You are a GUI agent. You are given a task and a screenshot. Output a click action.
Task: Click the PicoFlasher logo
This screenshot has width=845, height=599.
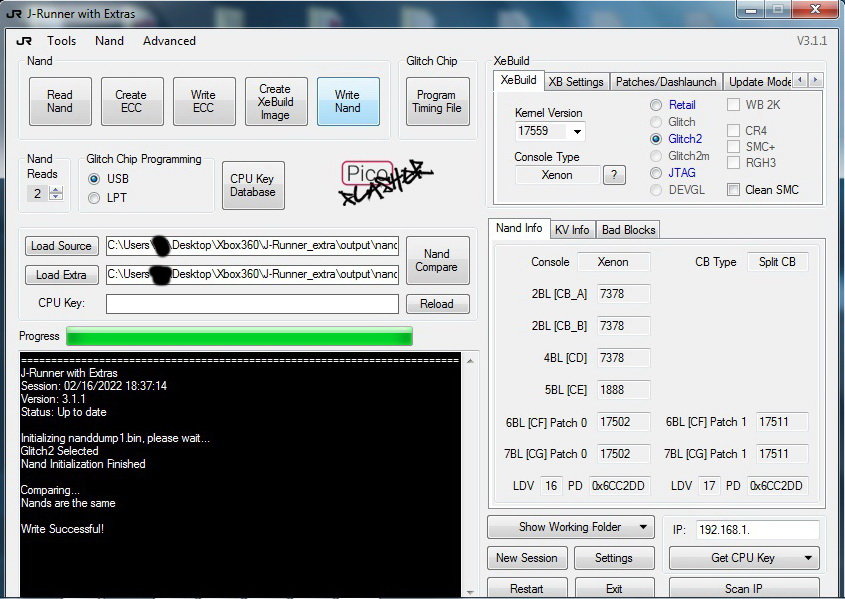point(386,182)
